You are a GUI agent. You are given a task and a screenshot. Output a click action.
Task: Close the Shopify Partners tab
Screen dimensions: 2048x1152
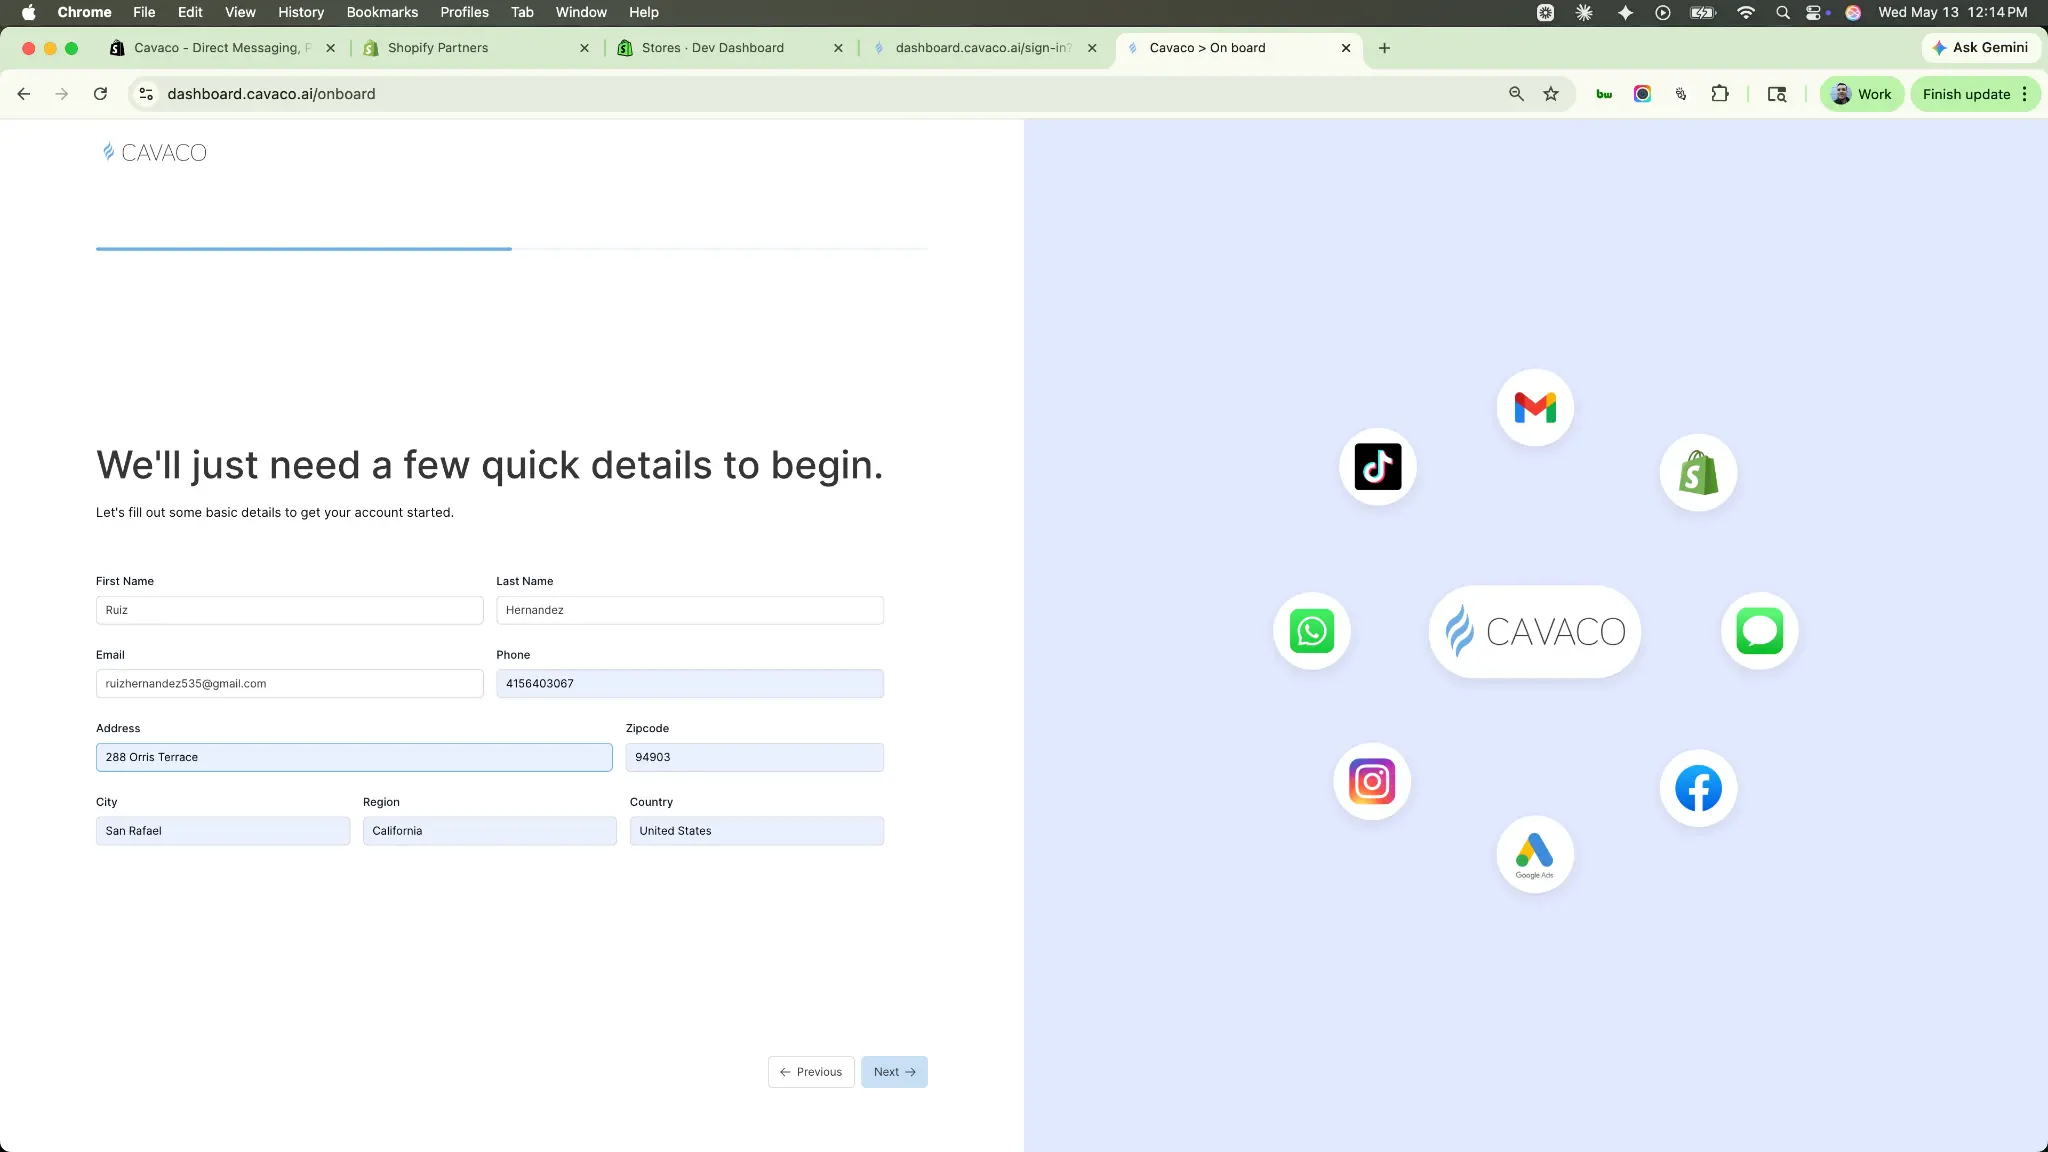click(x=585, y=48)
